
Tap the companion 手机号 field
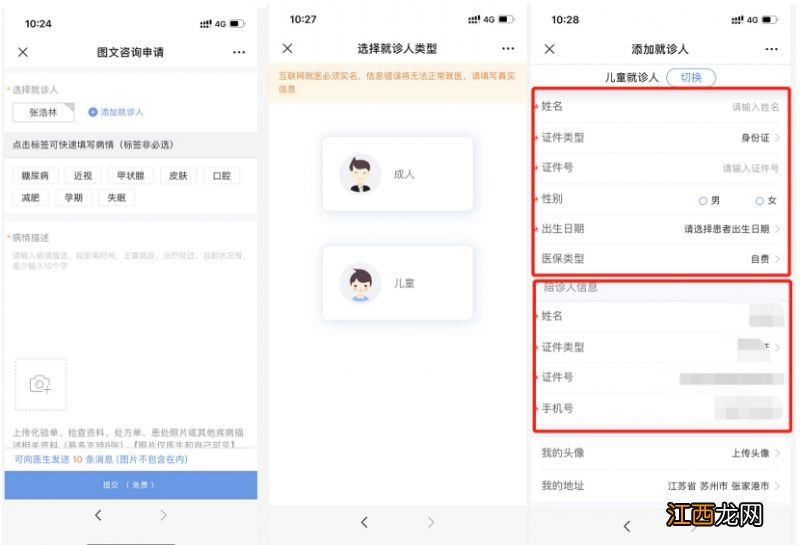tap(661, 408)
